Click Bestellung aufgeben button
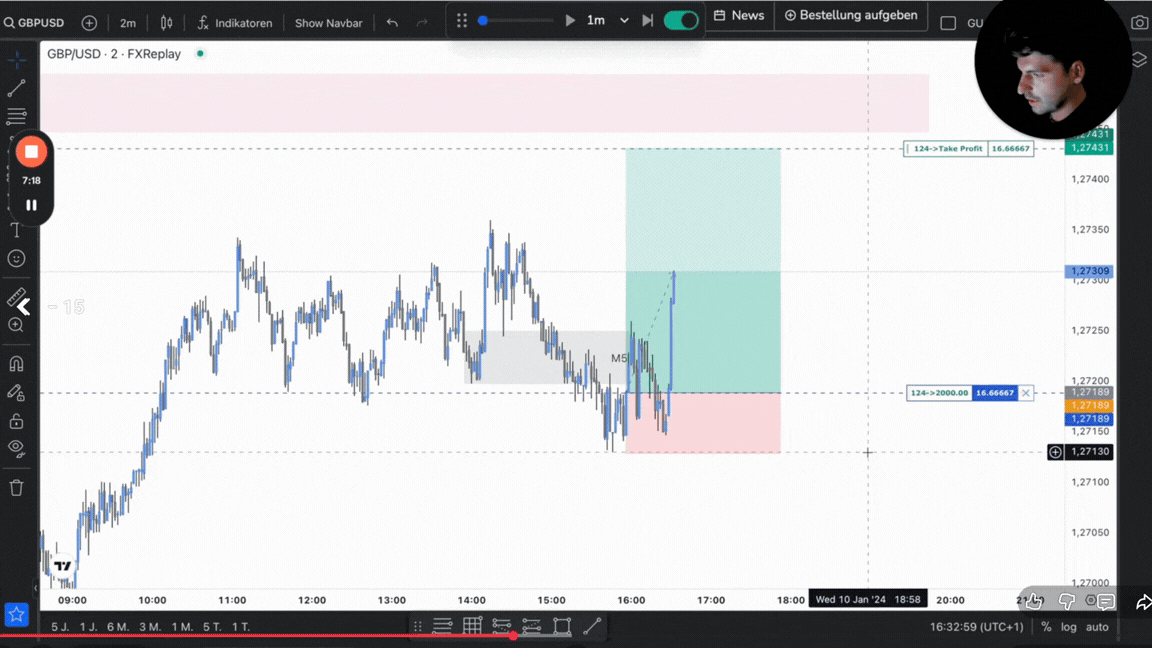 pos(849,15)
